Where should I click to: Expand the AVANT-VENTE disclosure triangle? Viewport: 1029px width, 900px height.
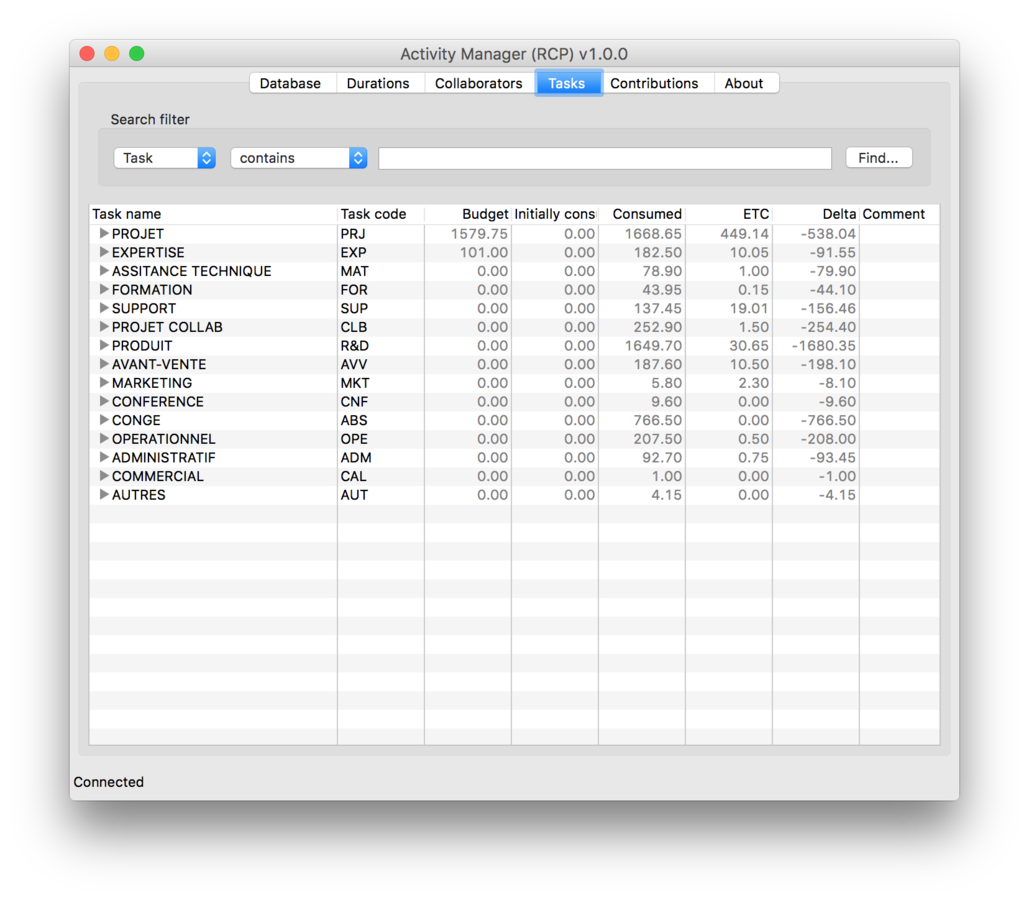[x=104, y=364]
